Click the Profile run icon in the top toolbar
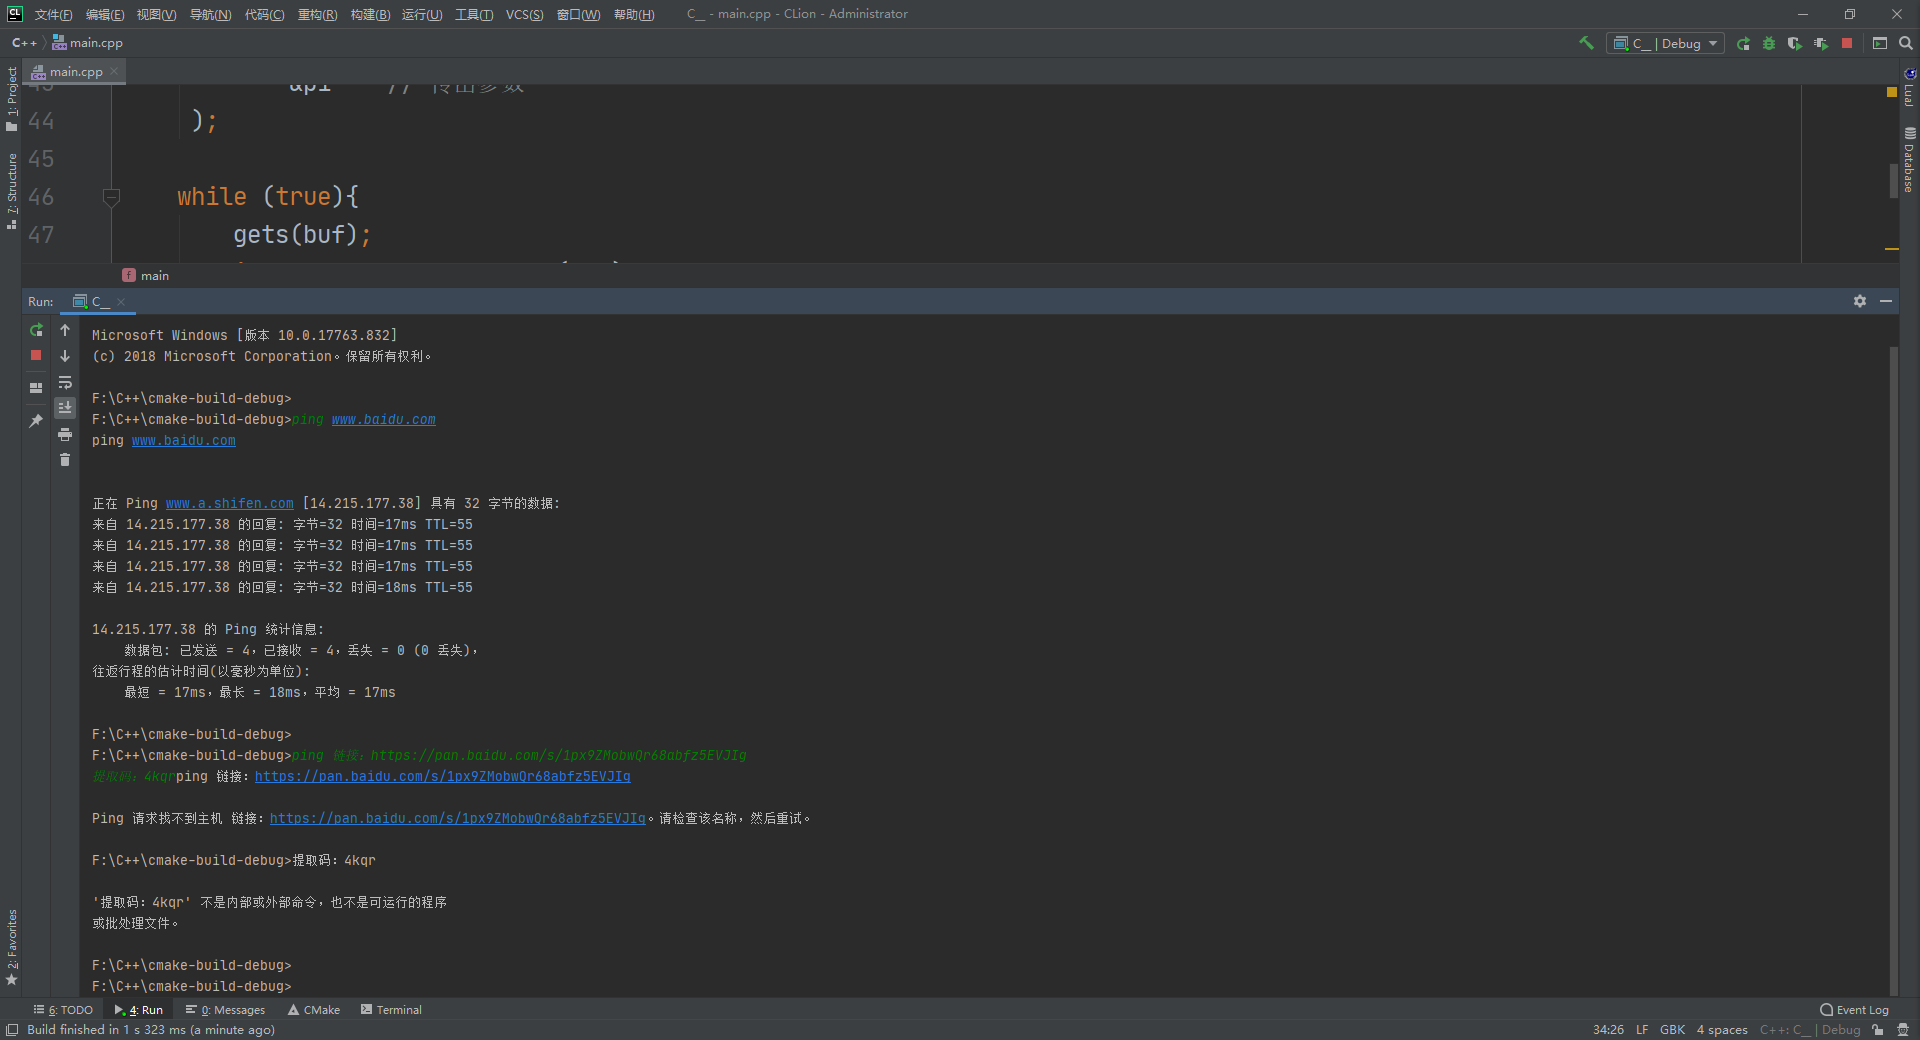This screenshot has height=1040, width=1920. point(1821,43)
